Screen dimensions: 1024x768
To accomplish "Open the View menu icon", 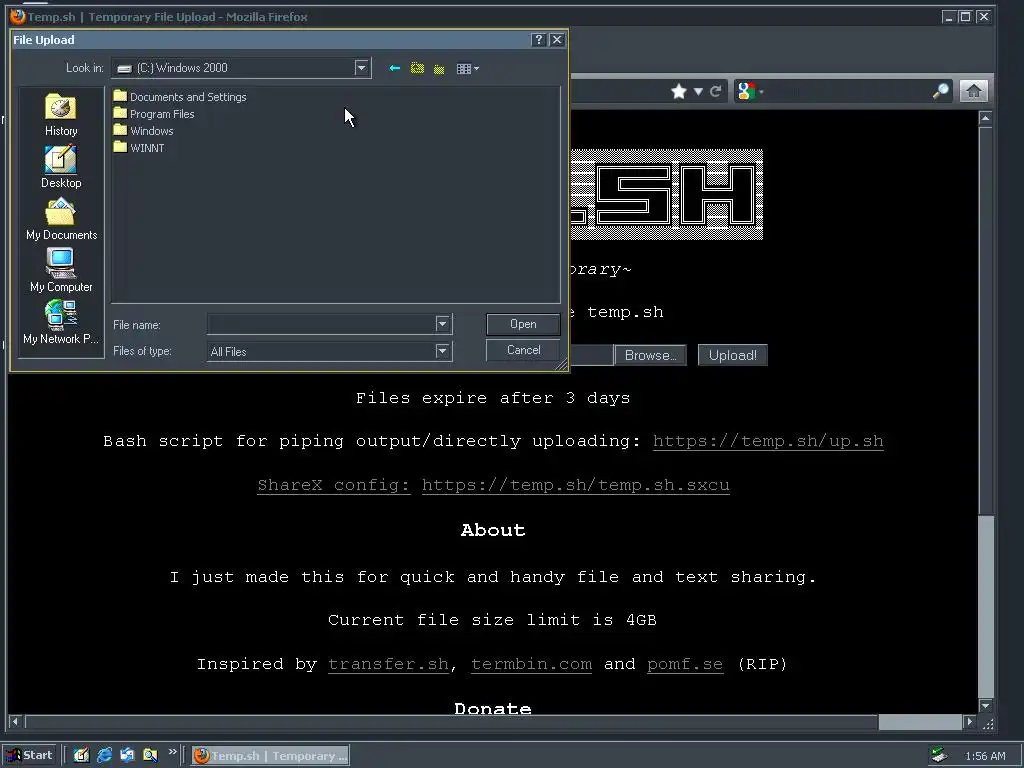I will (x=468, y=69).
